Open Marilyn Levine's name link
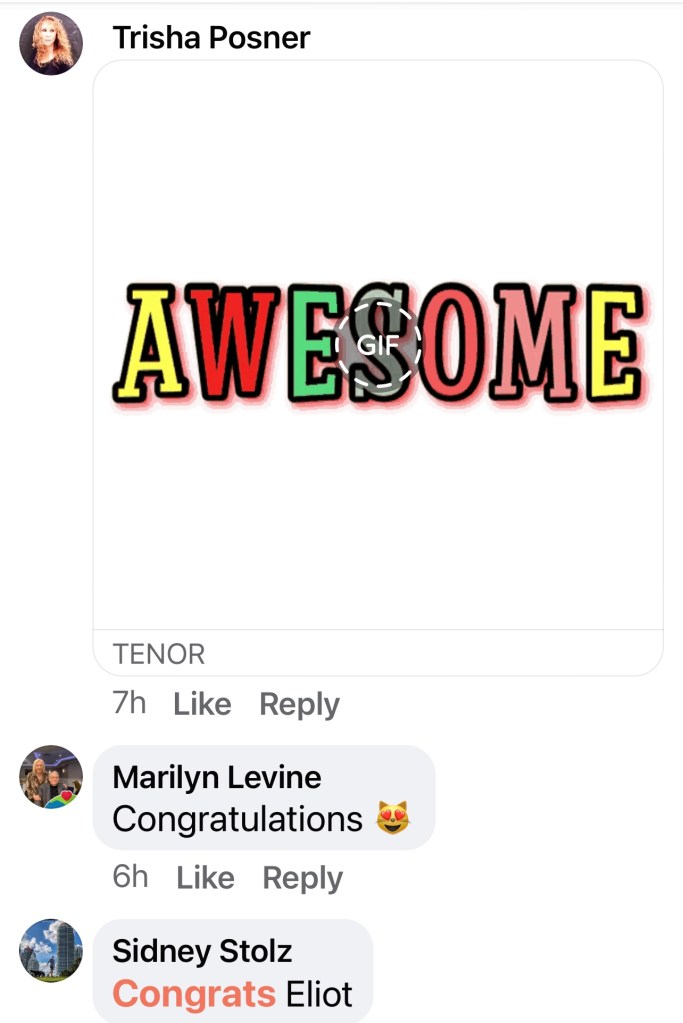Viewport: 683px width, 1023px height. click(217, 777)
